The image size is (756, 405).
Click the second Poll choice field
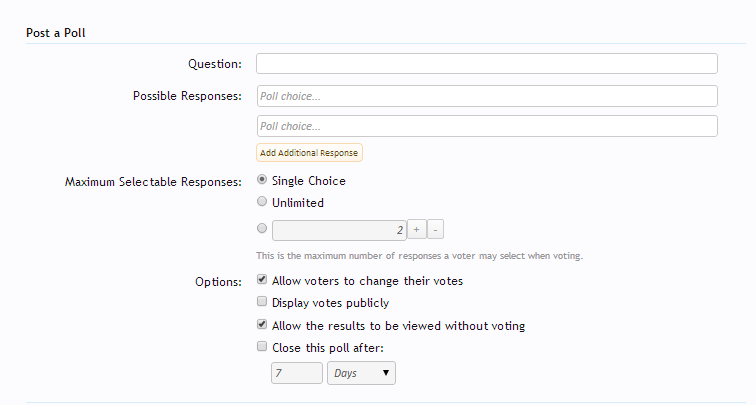click(487, 126)
